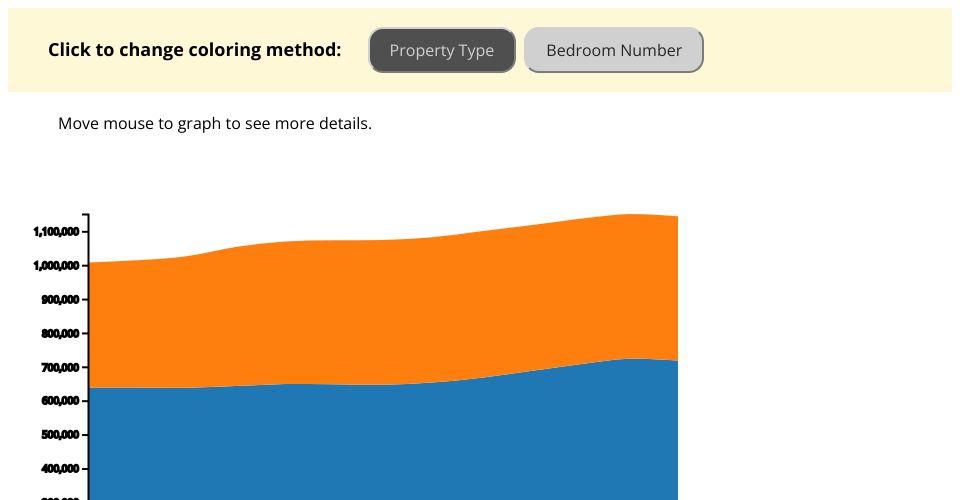Click the 1,100,000 y-axis label
Viewport: 960px width, 500px height.
point(57,232)
